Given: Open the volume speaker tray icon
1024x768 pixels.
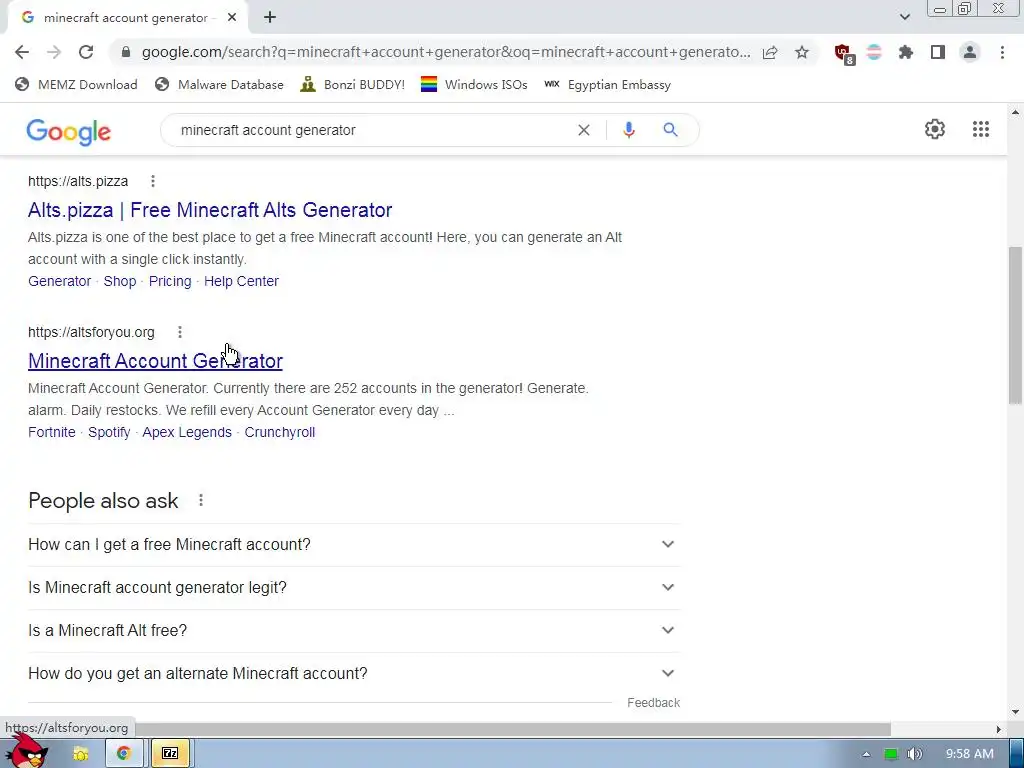Looking at the screenshot, I should [x=915, y=754].
